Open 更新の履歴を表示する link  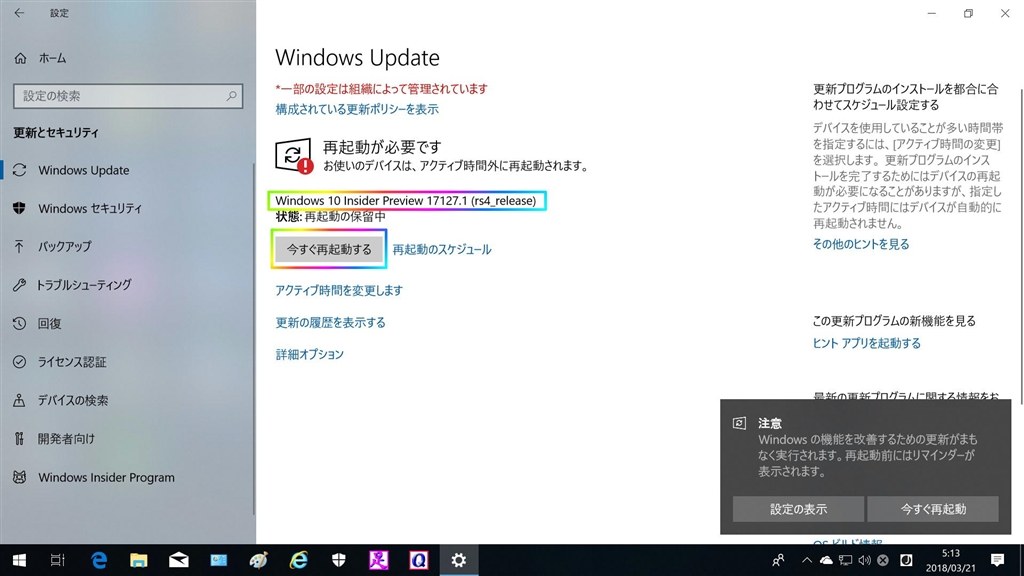tap(330, 323)
